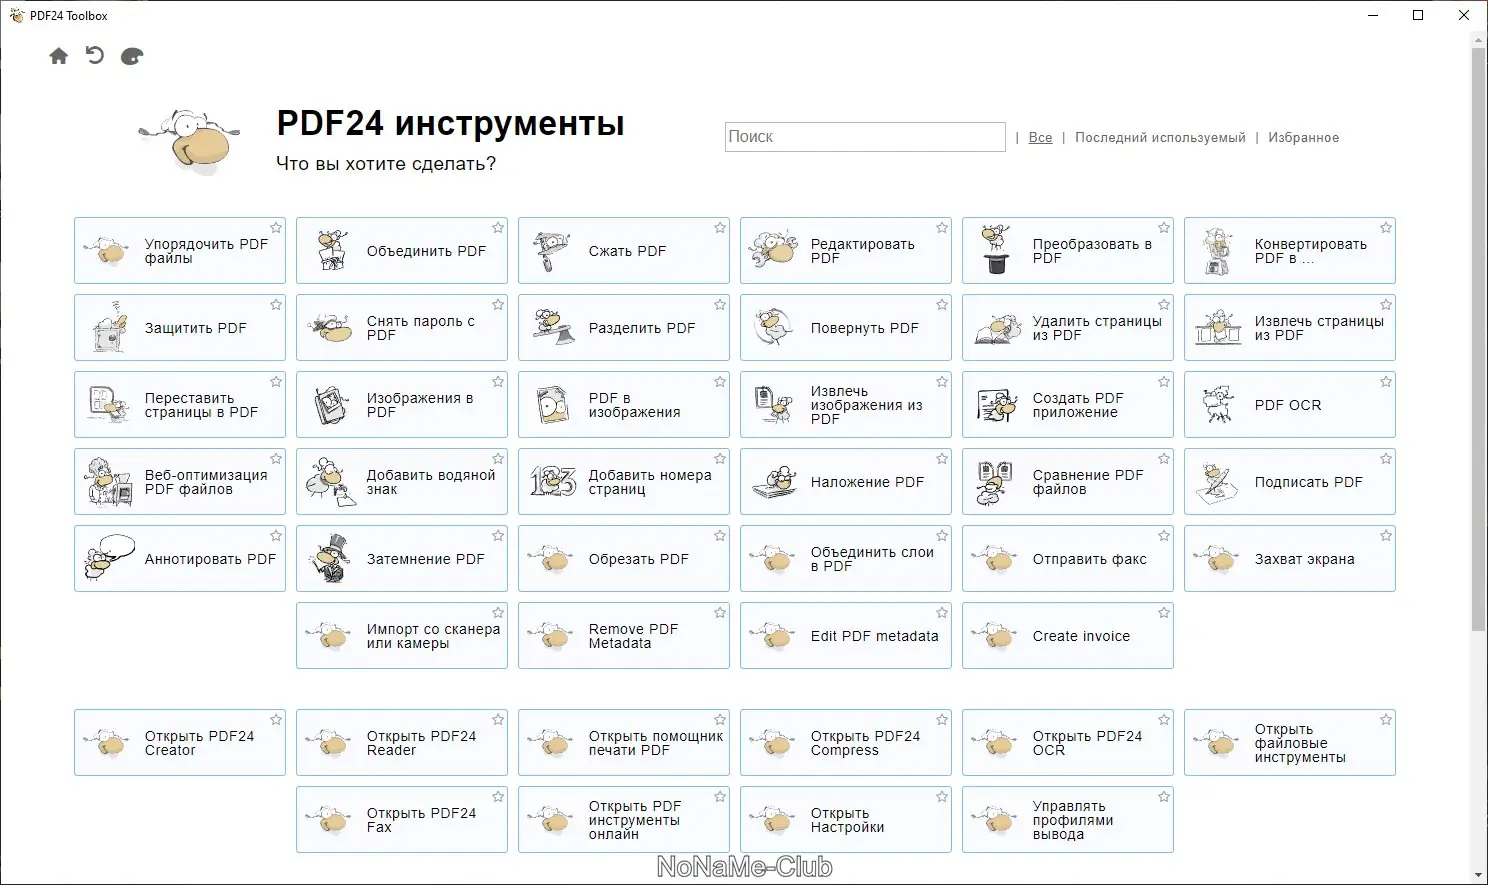Open the Разделить PDF tool
The height and width of the screenshot is (885, 1488).
point(624,328)
